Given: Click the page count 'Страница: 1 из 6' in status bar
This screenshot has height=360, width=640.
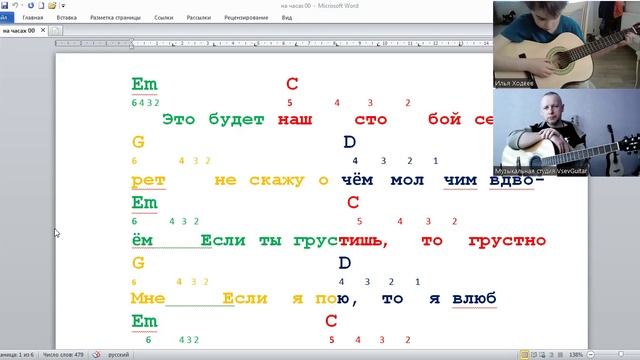Looking at the screenshot, I should click(x=17, y=355).
